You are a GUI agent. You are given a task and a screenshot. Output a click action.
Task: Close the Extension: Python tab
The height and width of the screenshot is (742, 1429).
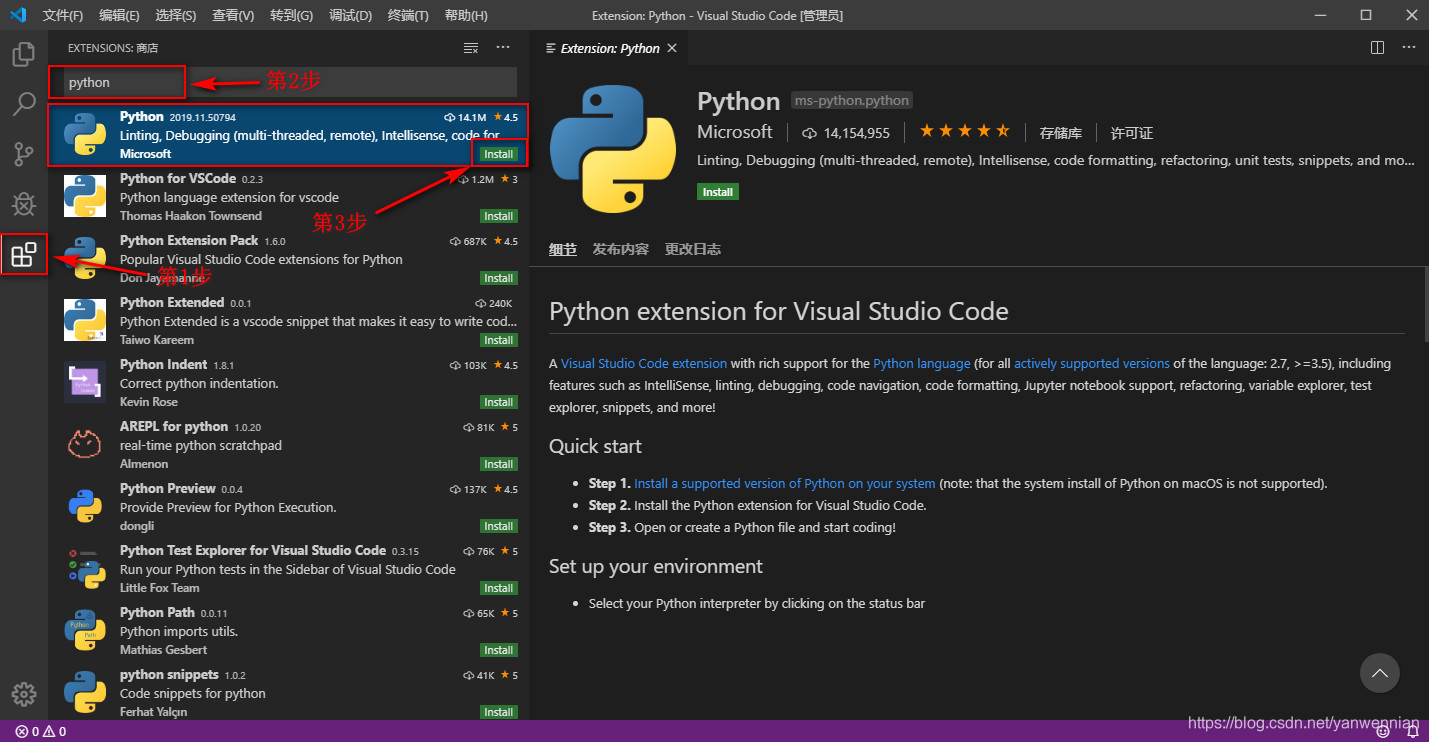tap(672, 48)
